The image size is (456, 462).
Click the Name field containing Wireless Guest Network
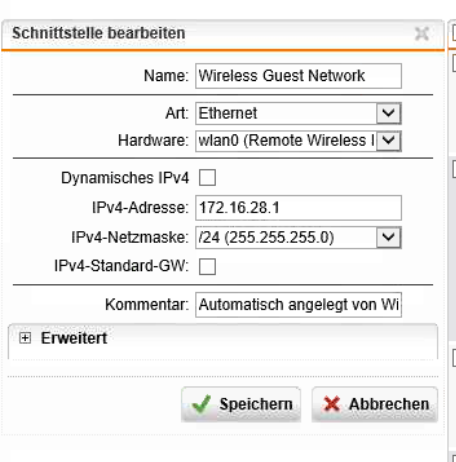298,76
